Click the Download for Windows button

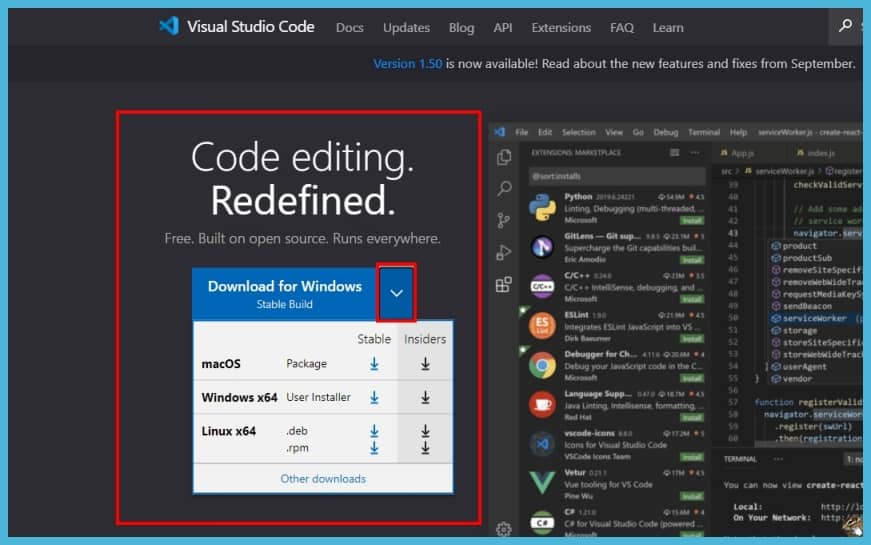(x=284, y=294)
